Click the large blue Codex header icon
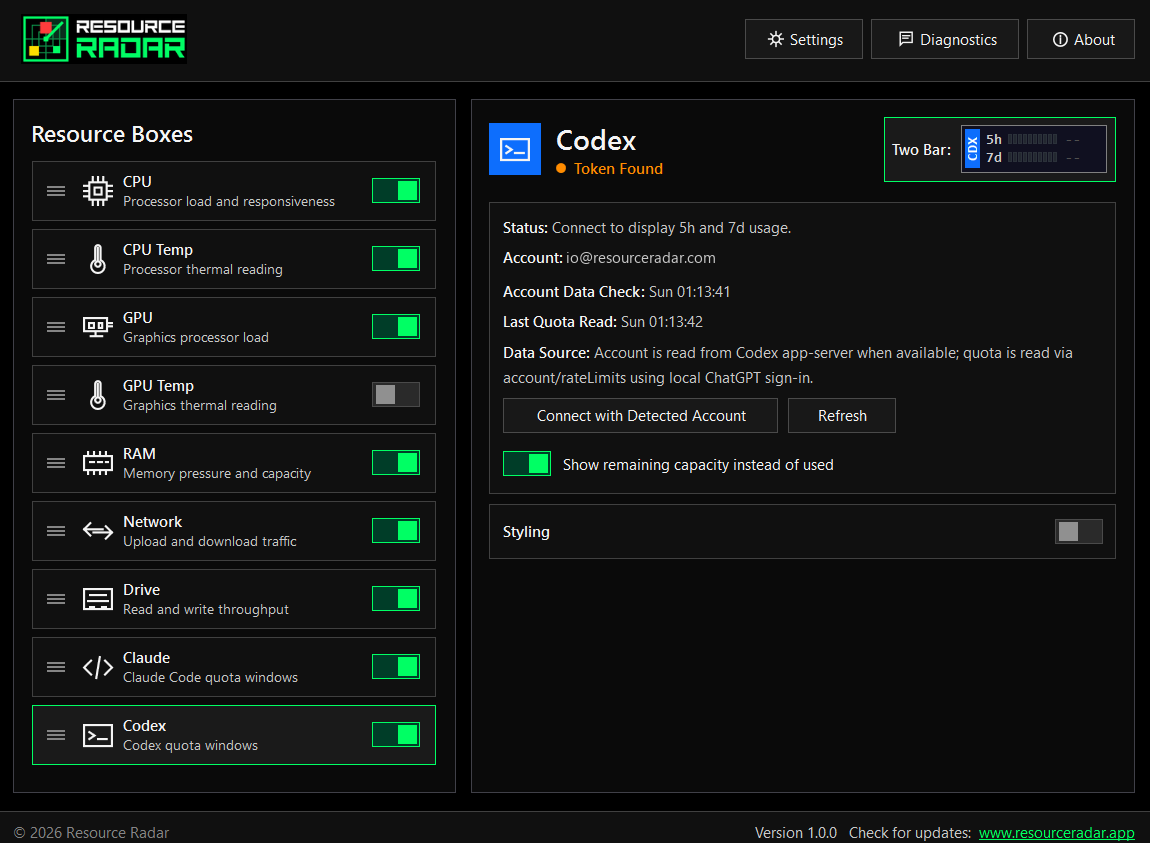The image size is (1150, 843). pyautogui.click(x=515, y=149)
